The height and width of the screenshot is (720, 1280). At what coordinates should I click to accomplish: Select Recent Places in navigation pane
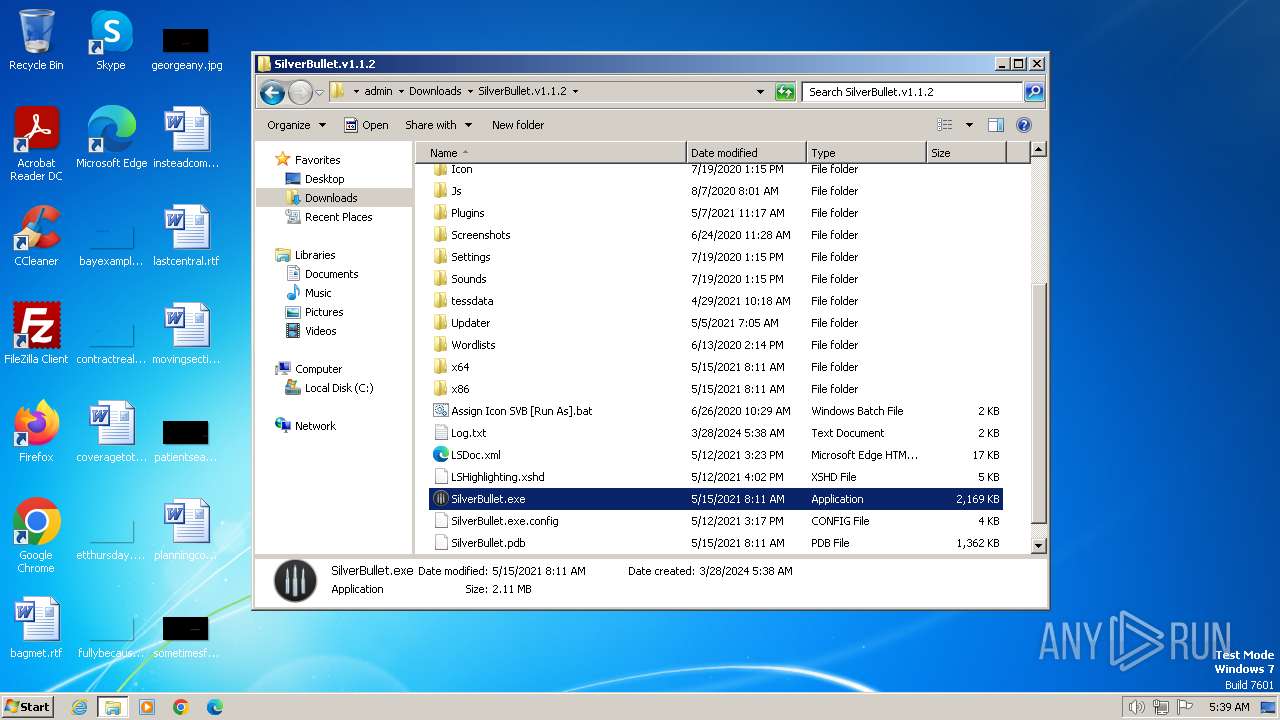(338, 217)
